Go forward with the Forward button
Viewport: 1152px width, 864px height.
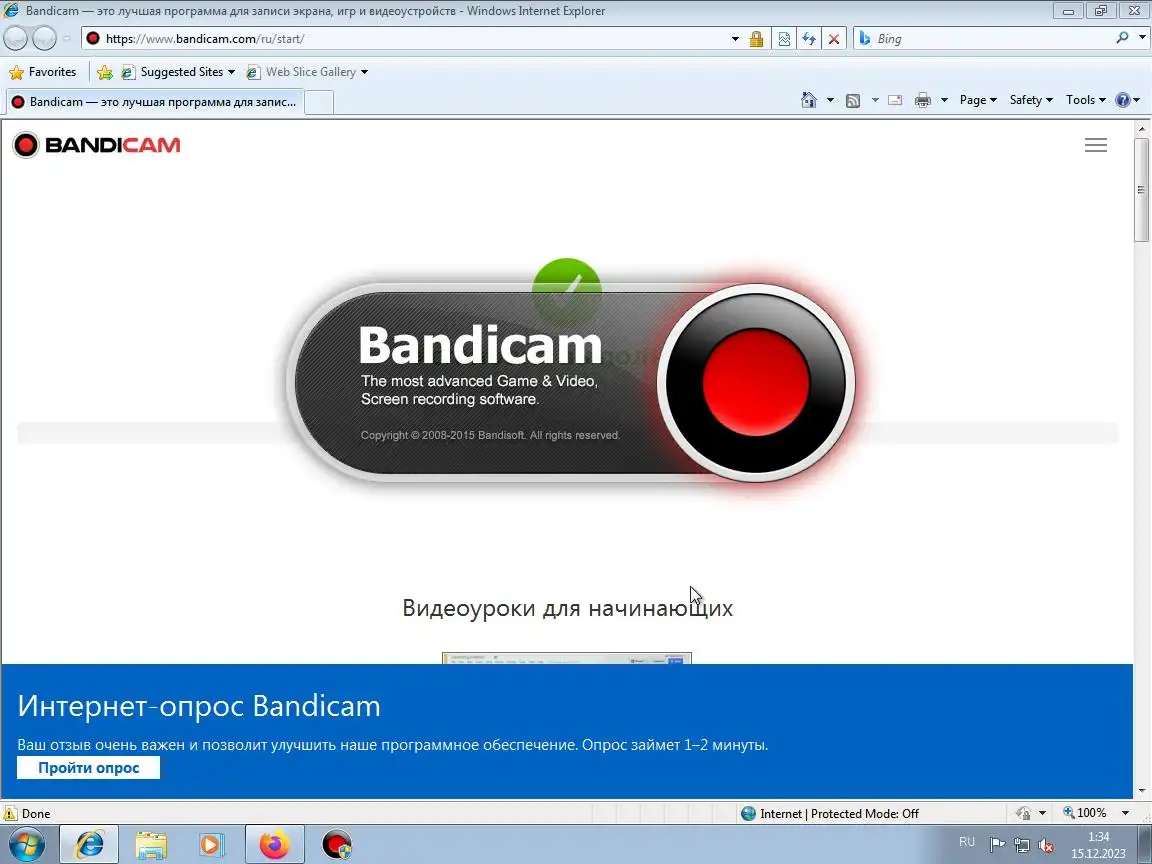click(44, 38)
